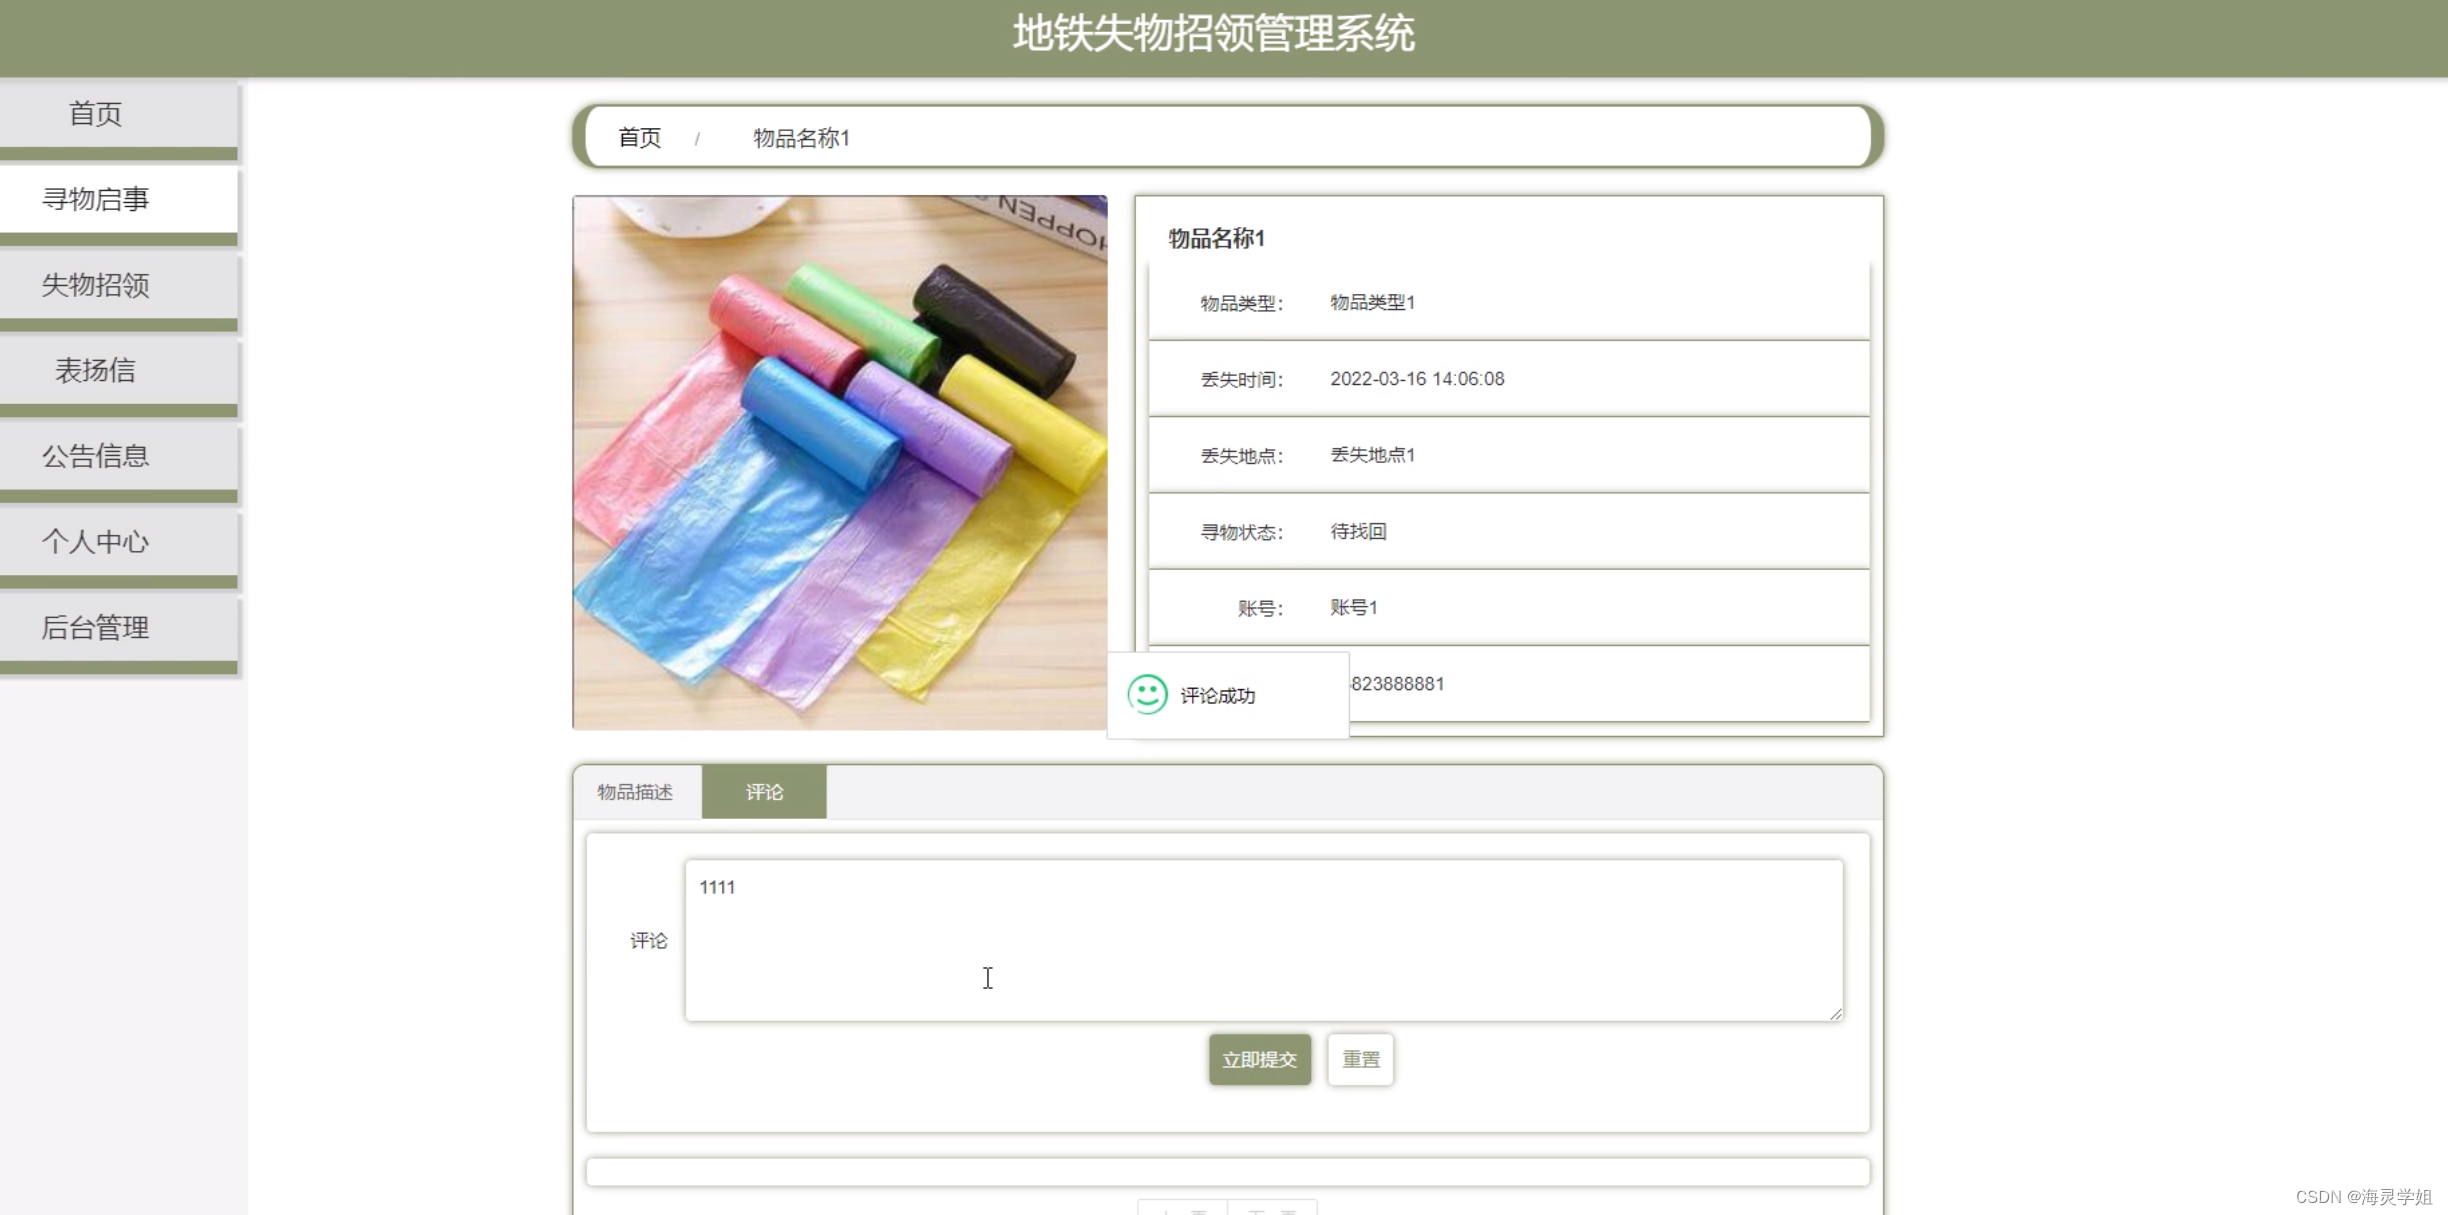Switch to the 物品描述 tab

(635, 792)
